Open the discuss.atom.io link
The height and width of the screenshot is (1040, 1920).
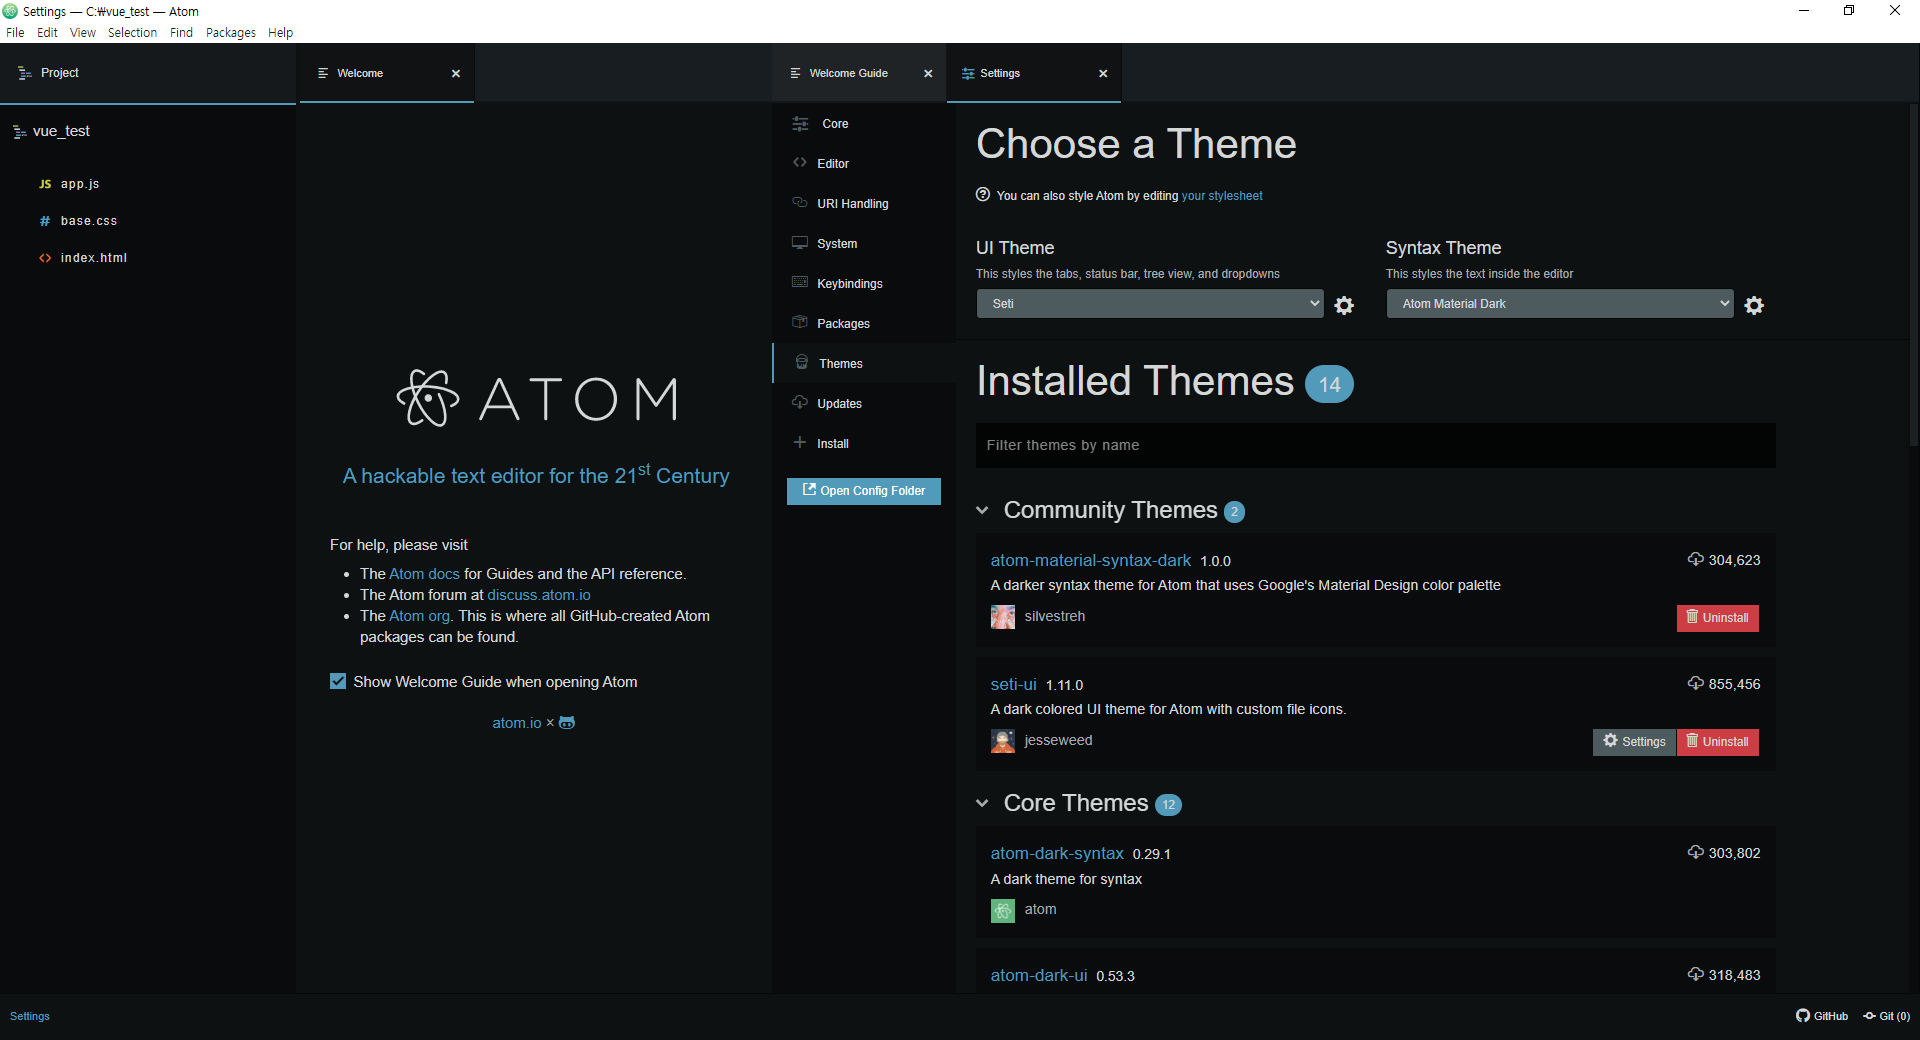pos(539,595)
